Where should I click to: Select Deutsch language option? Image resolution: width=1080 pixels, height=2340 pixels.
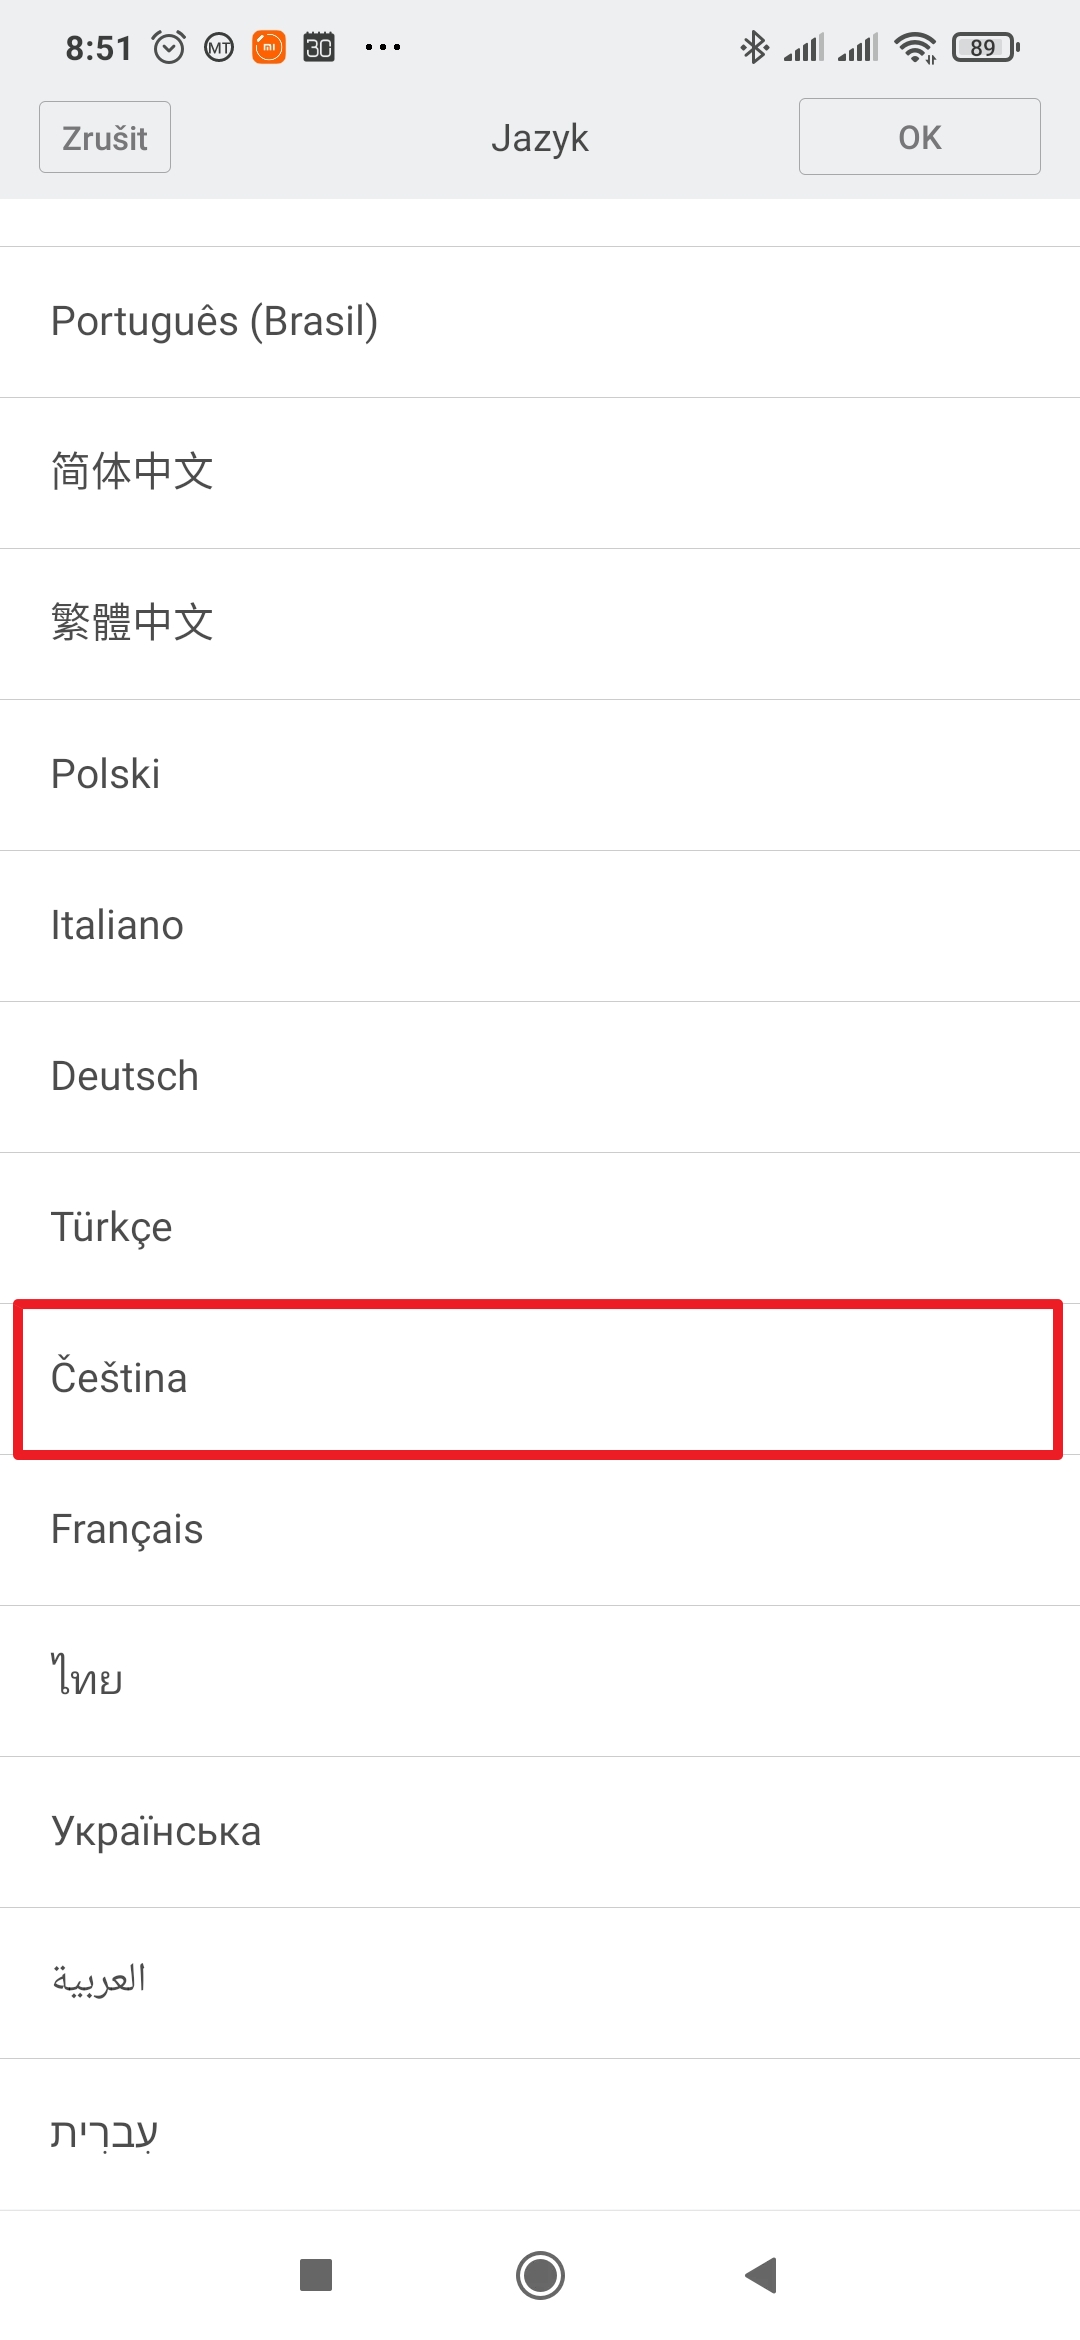pyautogui.click(x=540, y=1077)
